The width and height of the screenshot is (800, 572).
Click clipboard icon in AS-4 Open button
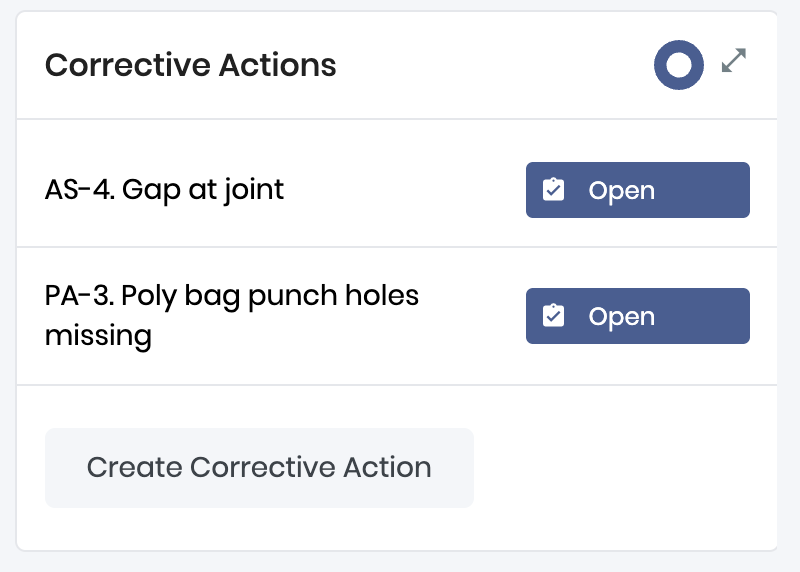click(x=553, y=190)
